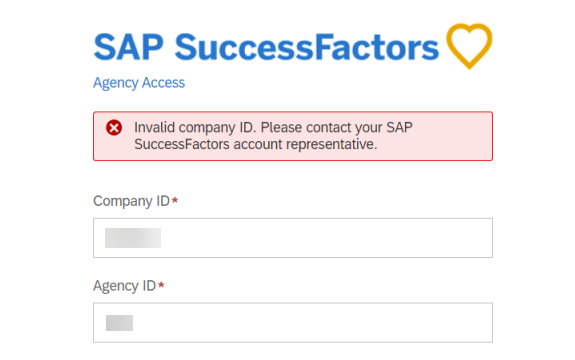
Task: Click the Agency ID field label
Action: [125, 286]
